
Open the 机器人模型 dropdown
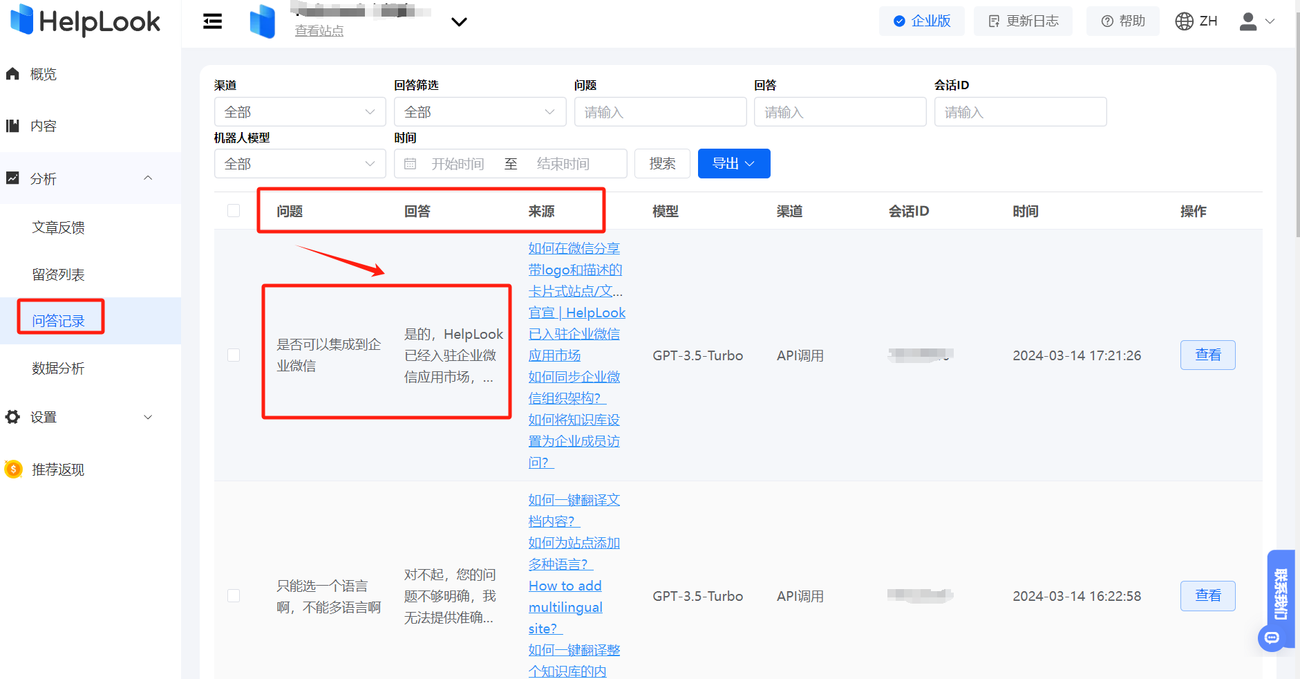pos(300,164)
